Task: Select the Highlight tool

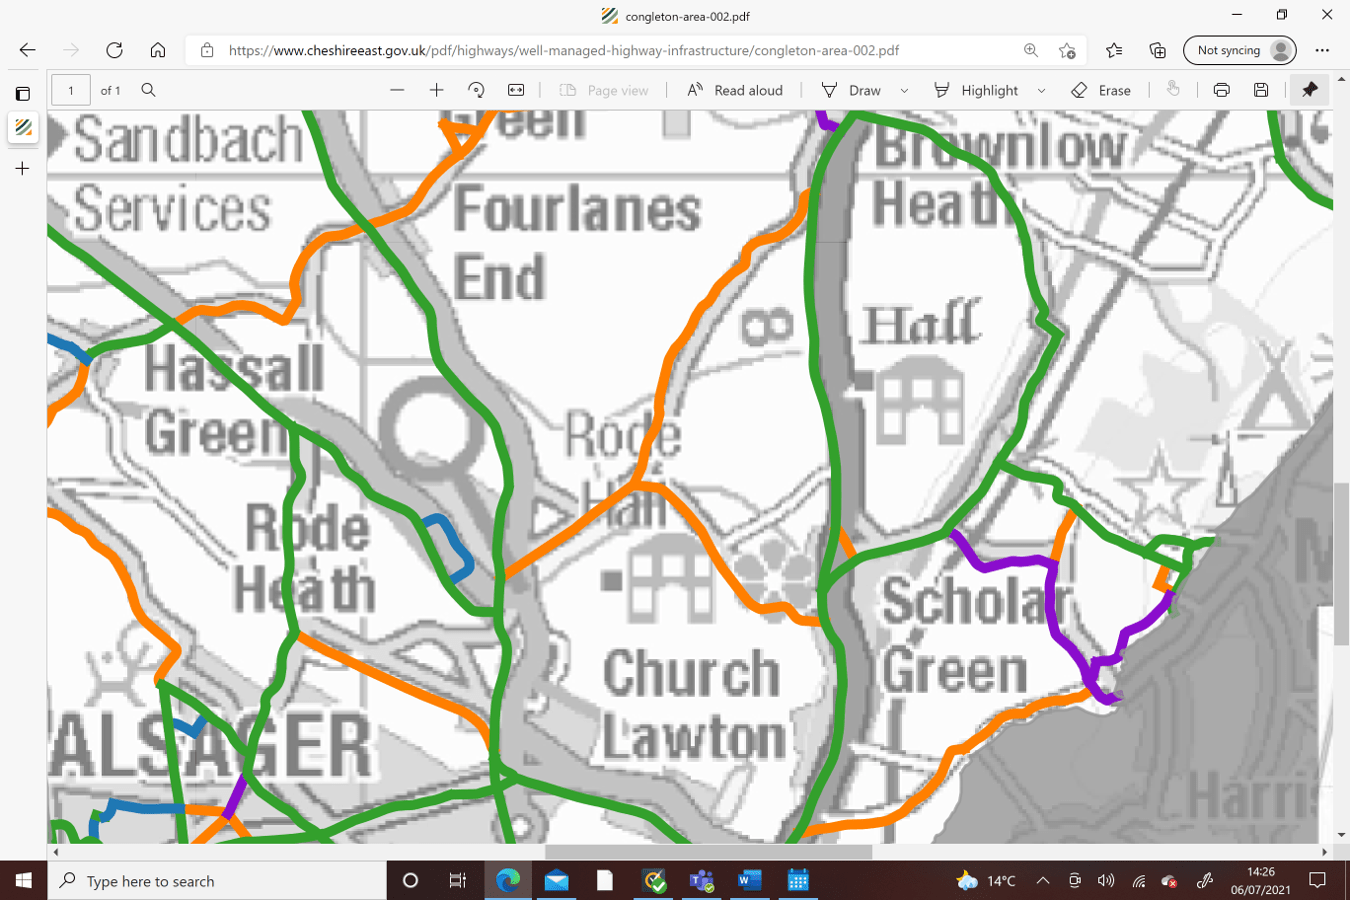Action: [979, 90]
